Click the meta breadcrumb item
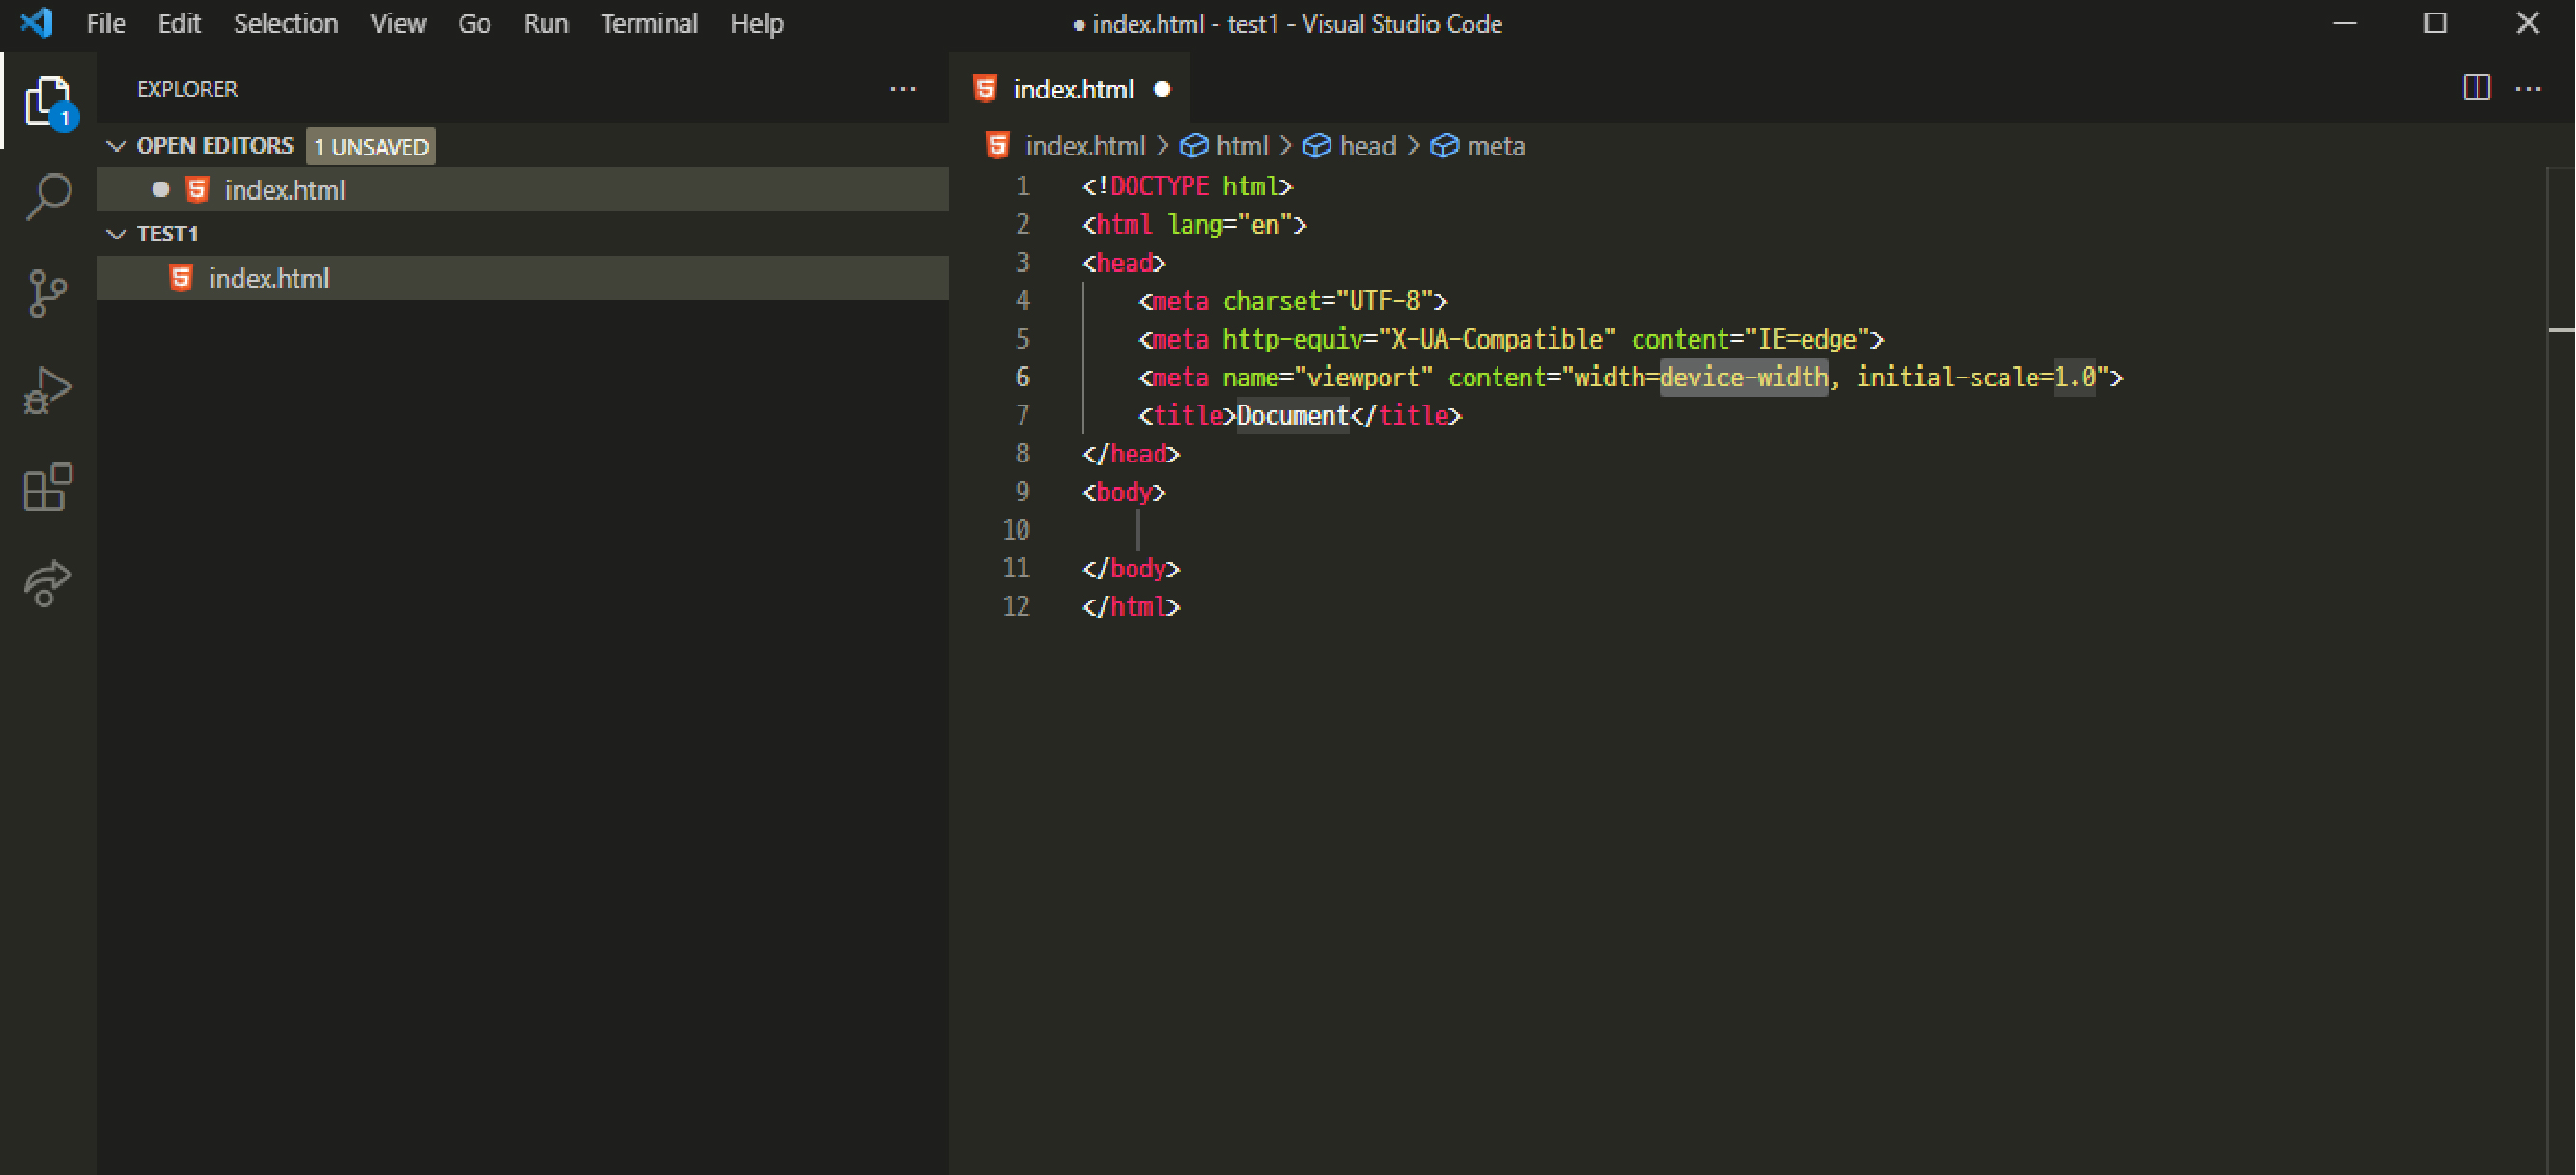Screen dimensions: 2576x1175 tap(1494, 146)
